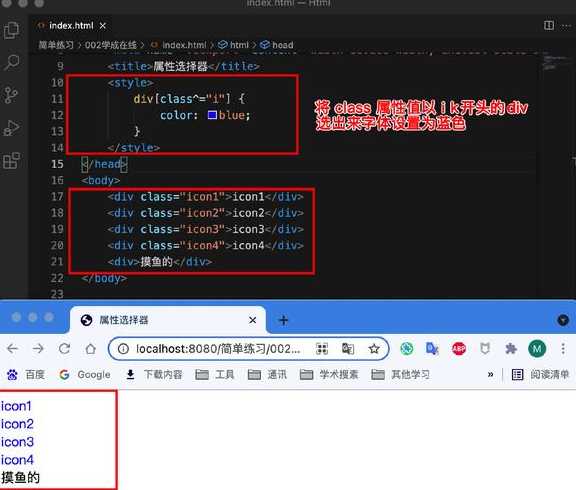Viewport: 576px width, 490px height.
Task: Click the 摸鱼的 div code line
Action: coord(160,262)
